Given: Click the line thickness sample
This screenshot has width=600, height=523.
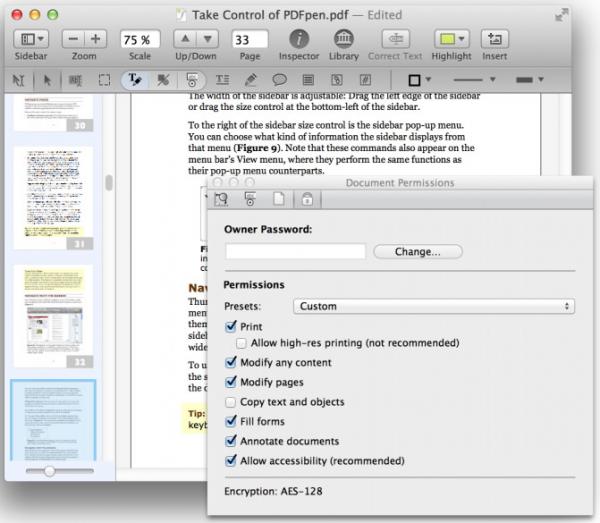Looking at the screenshot, I should tap(524, 80).
